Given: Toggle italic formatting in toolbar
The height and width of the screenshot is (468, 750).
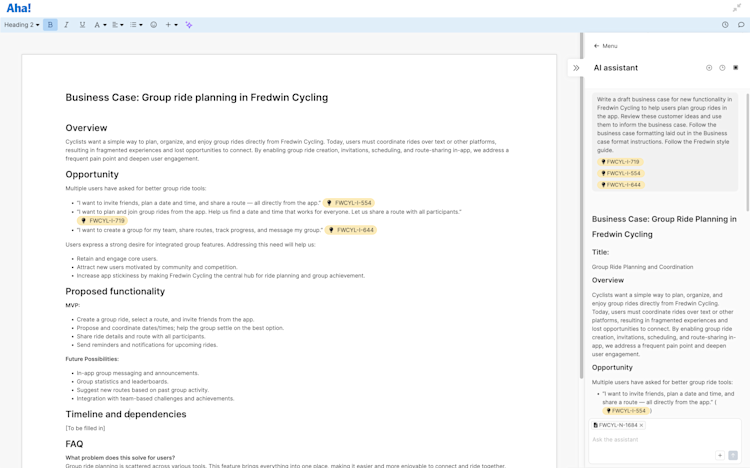Looking at the screenshot, I should [66, 25].
